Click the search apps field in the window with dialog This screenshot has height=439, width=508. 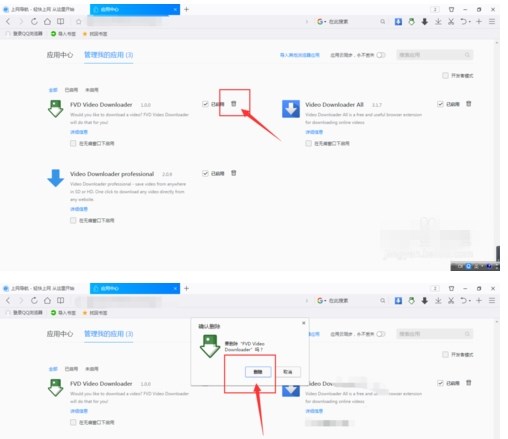tap(435, 334)
